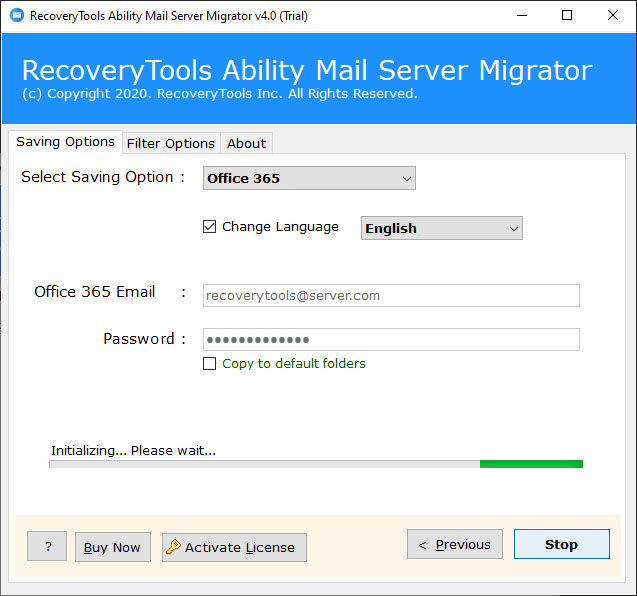Click the question mark help button
This screenshot has width=637, height=596.
pos(47,546)
